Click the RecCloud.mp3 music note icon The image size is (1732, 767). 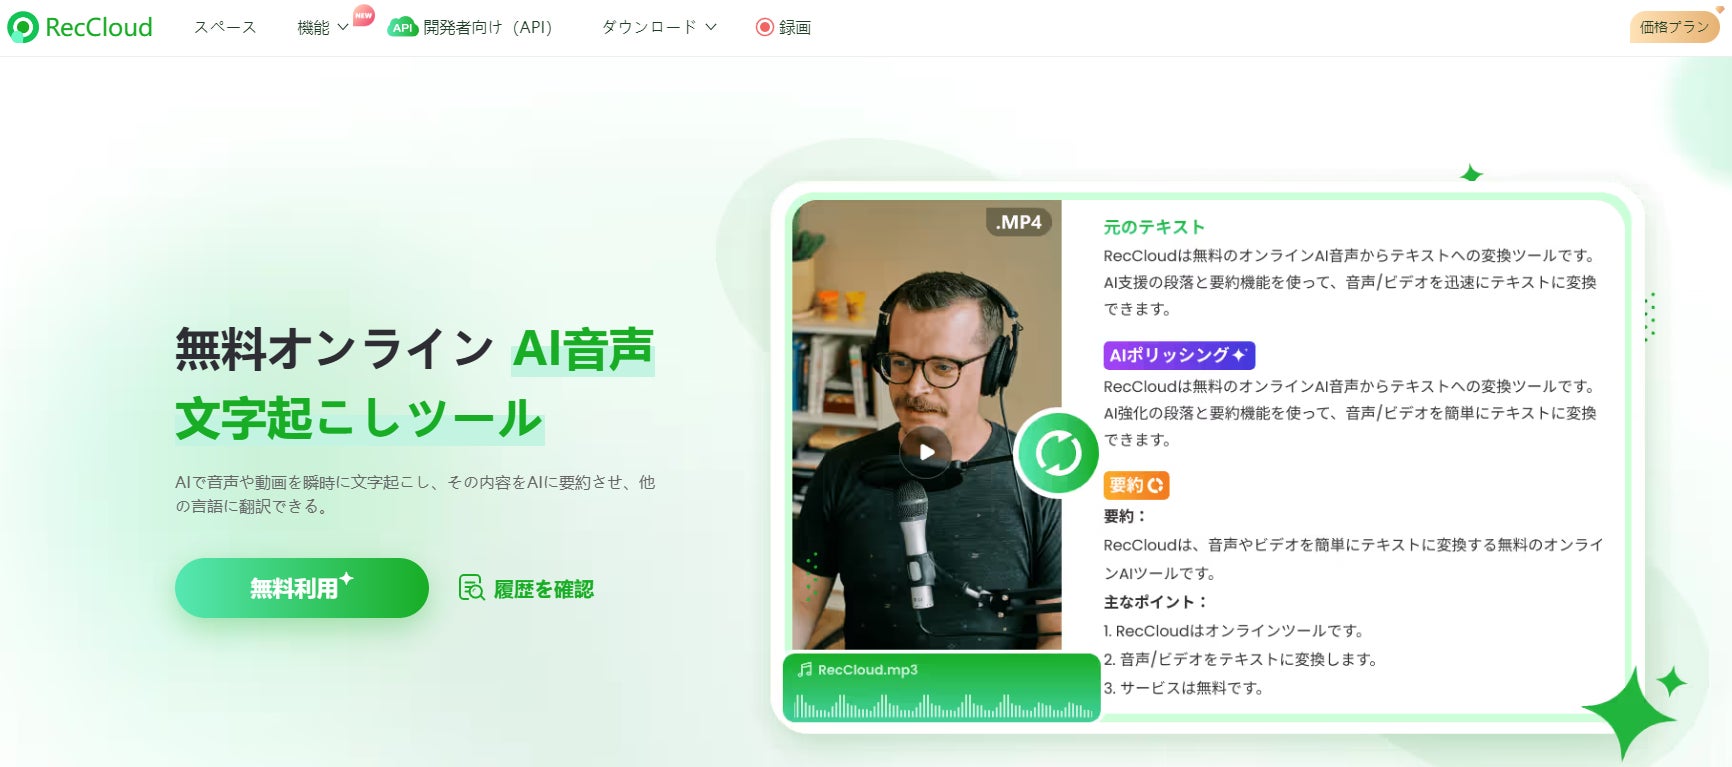tap(805, 669)
